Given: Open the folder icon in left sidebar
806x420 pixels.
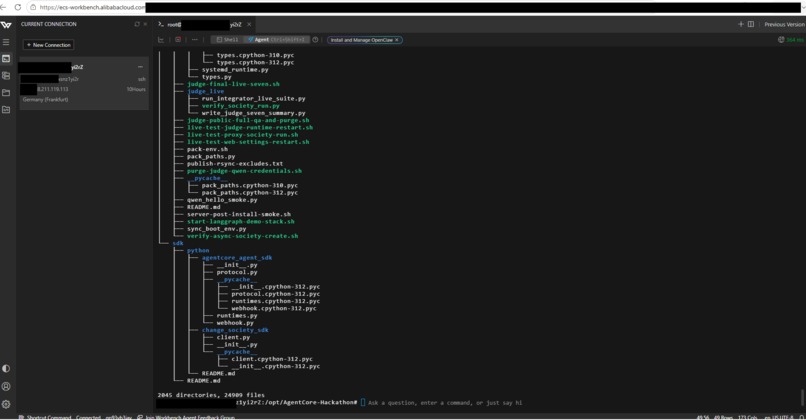Looking at the screenshot, I should coord(6,93).
